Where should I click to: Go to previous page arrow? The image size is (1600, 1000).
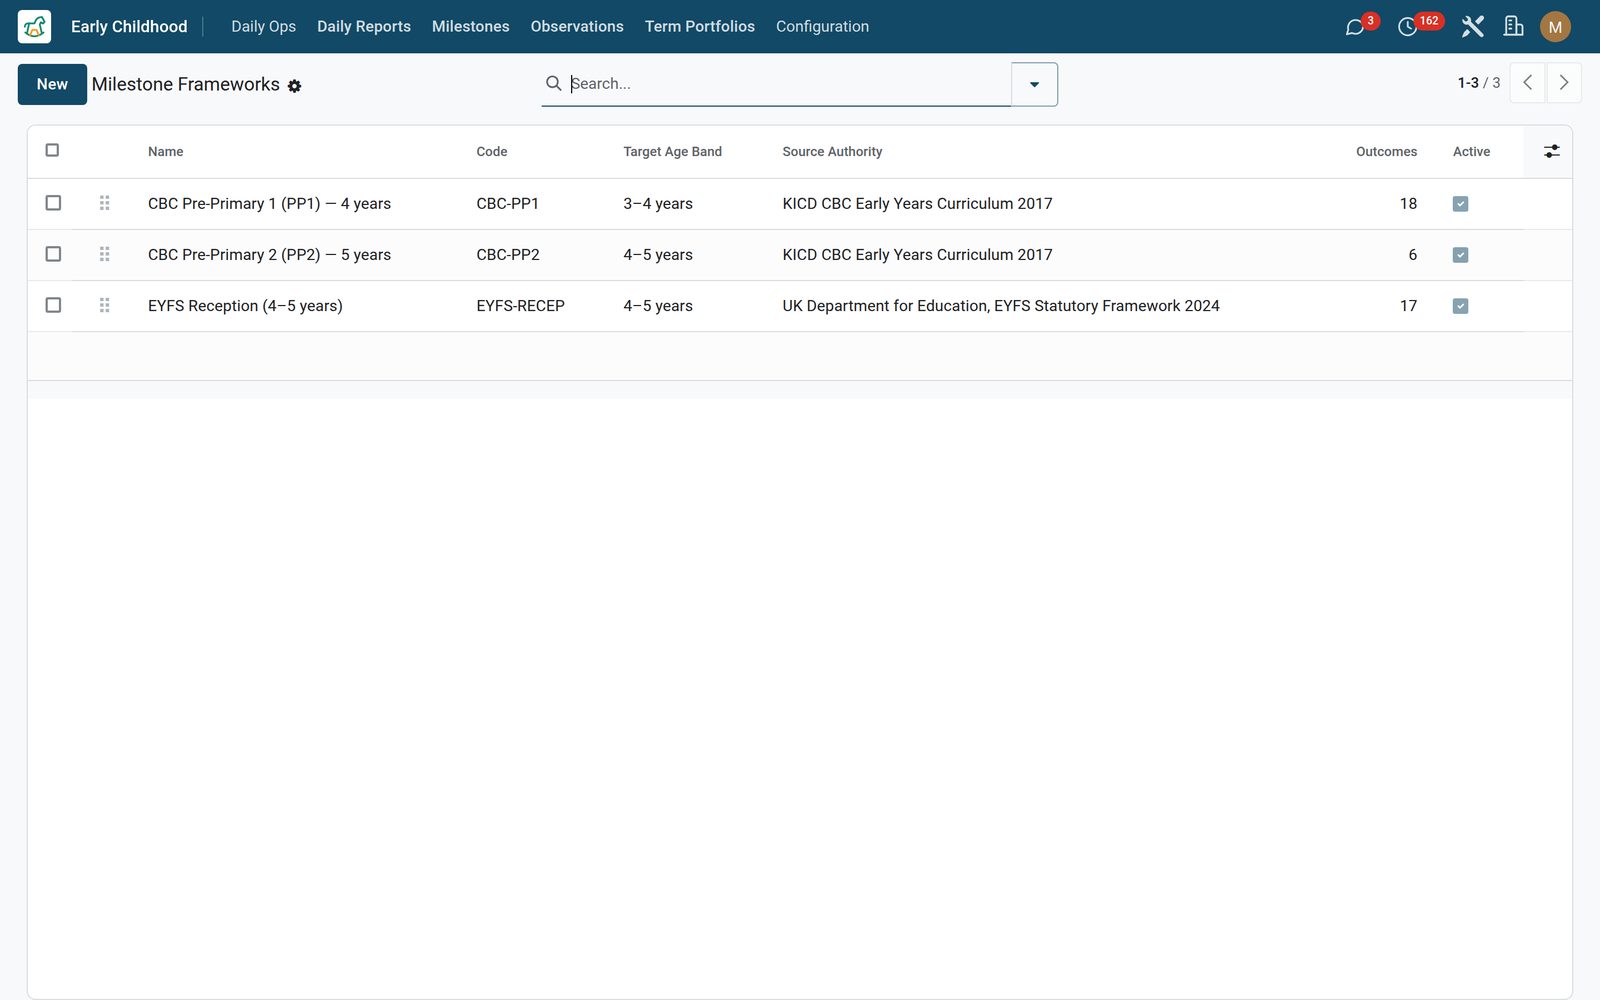(1527, 83)
